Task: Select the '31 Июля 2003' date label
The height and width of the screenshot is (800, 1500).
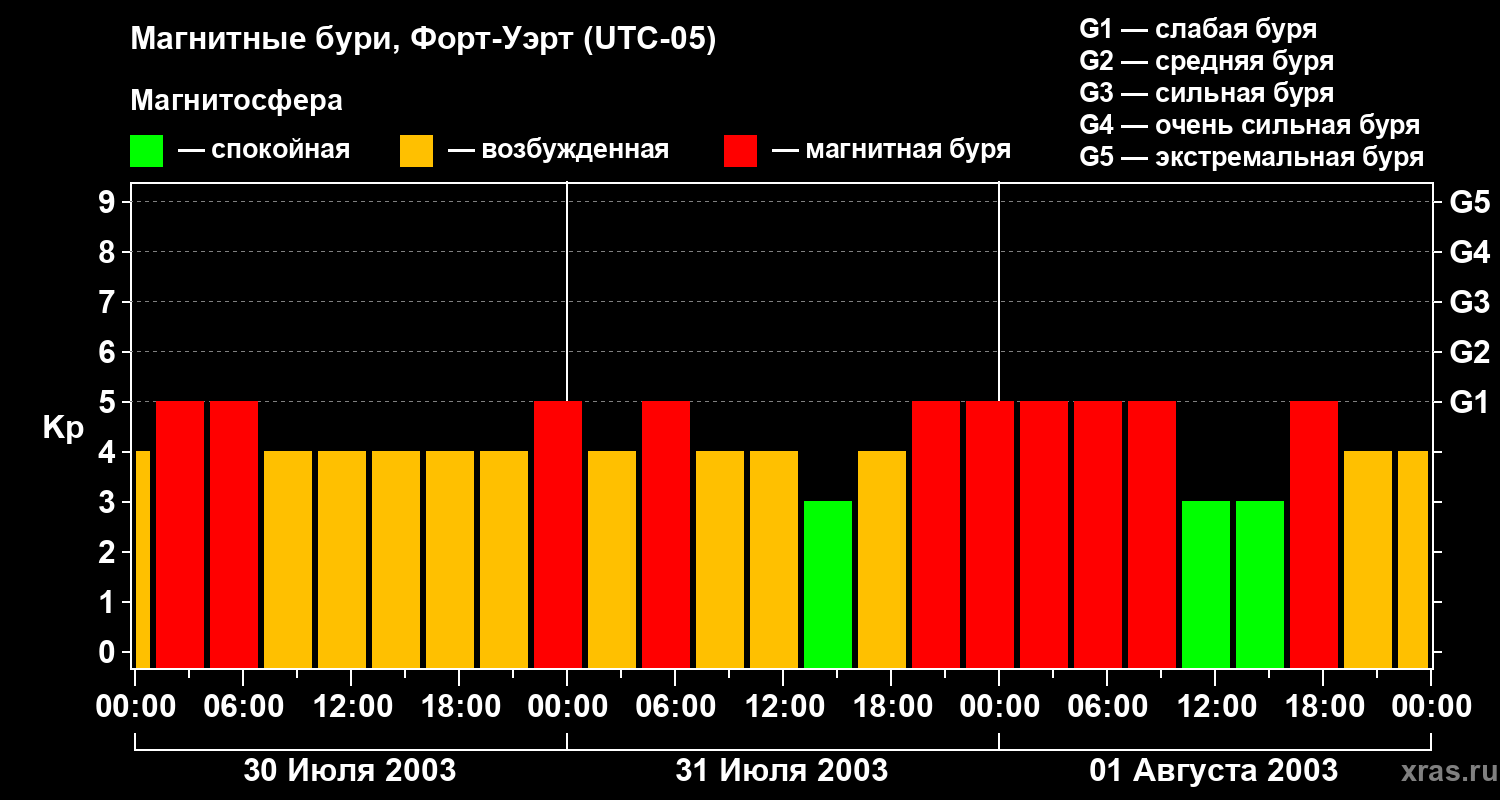Action: pos(782,770)
